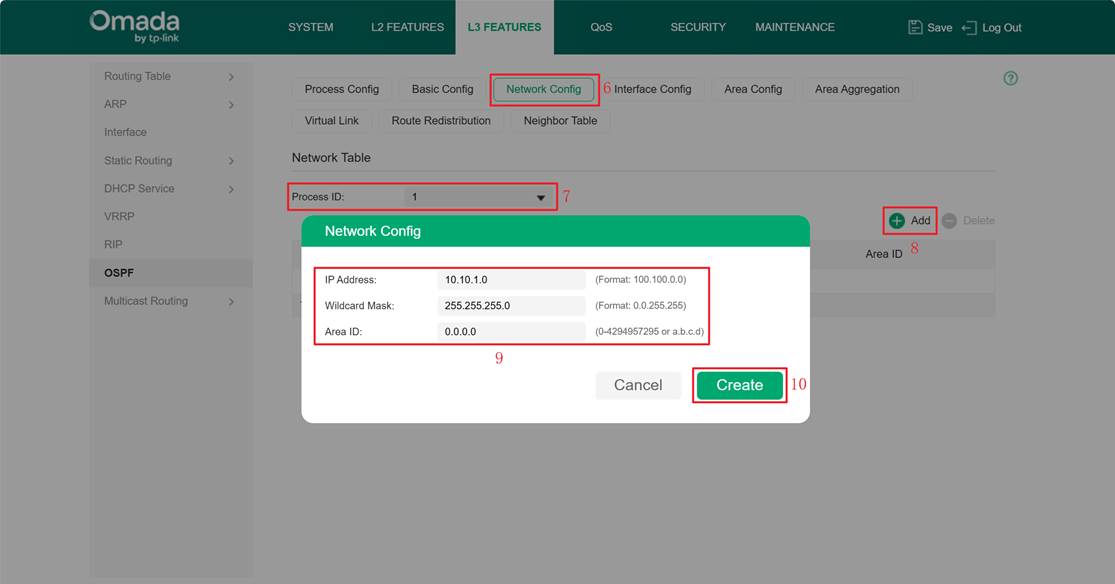Viewport: 1115px width, 584px height.
Task: Click the Save icon in header
Action: point(915,27)
